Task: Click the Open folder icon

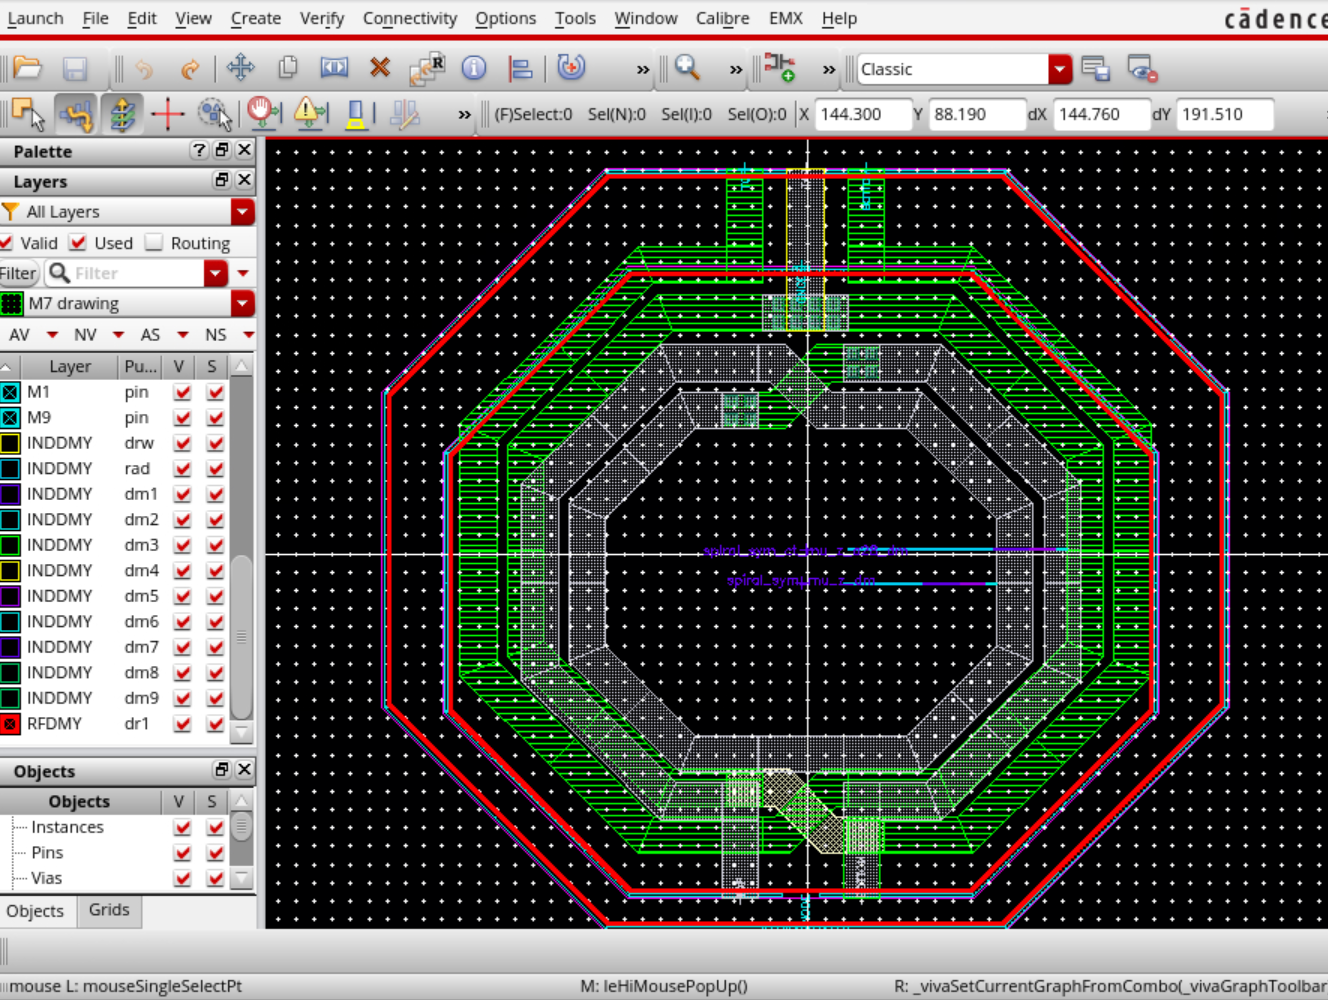Action: [x=28, y=68]
